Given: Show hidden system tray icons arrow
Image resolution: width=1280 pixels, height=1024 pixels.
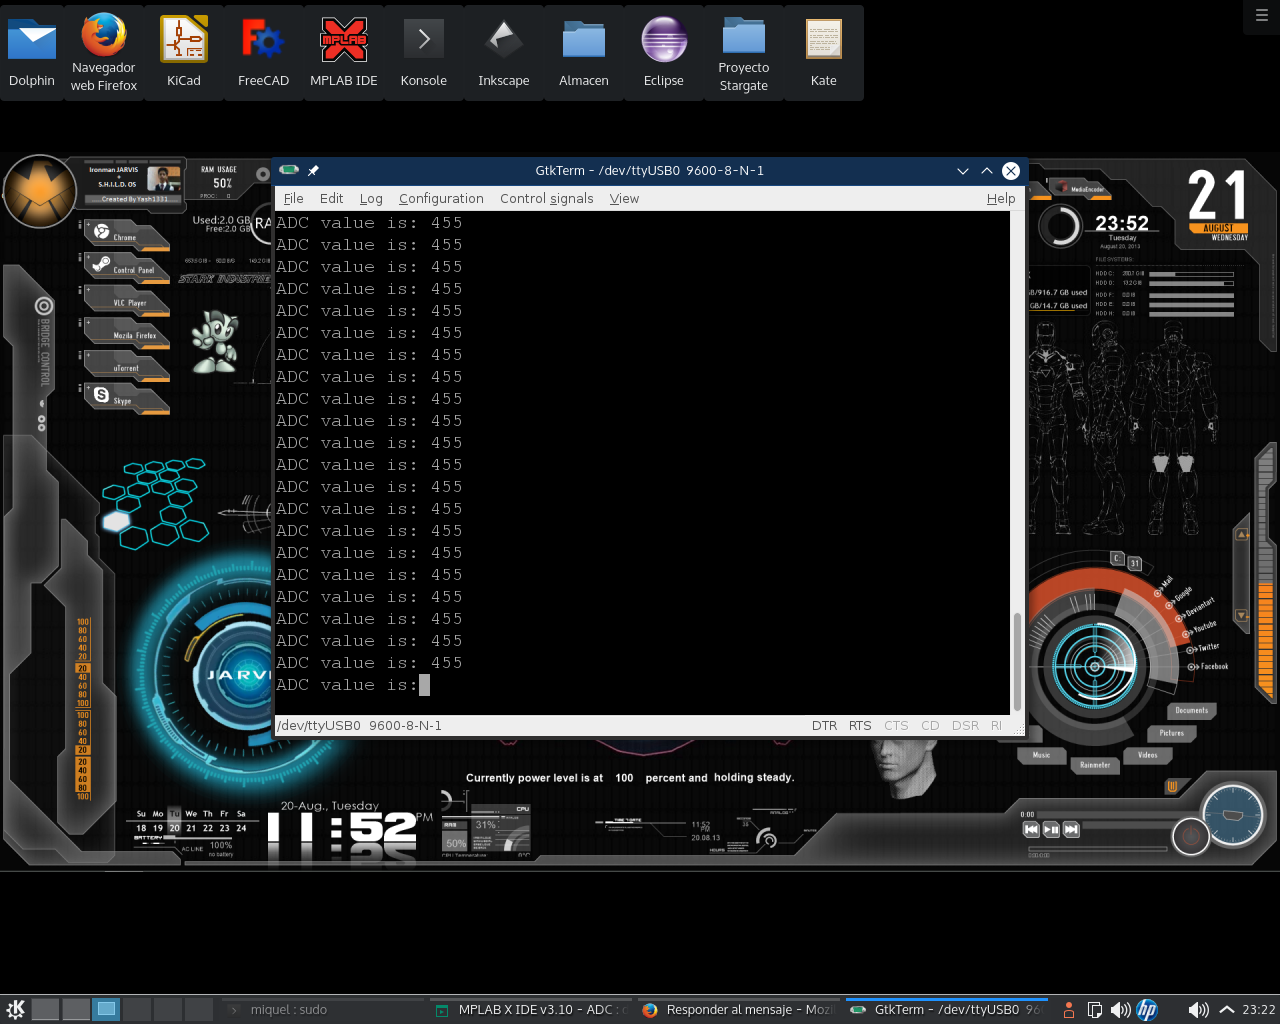Looking at the screenshot, I should (1227, 1010).
